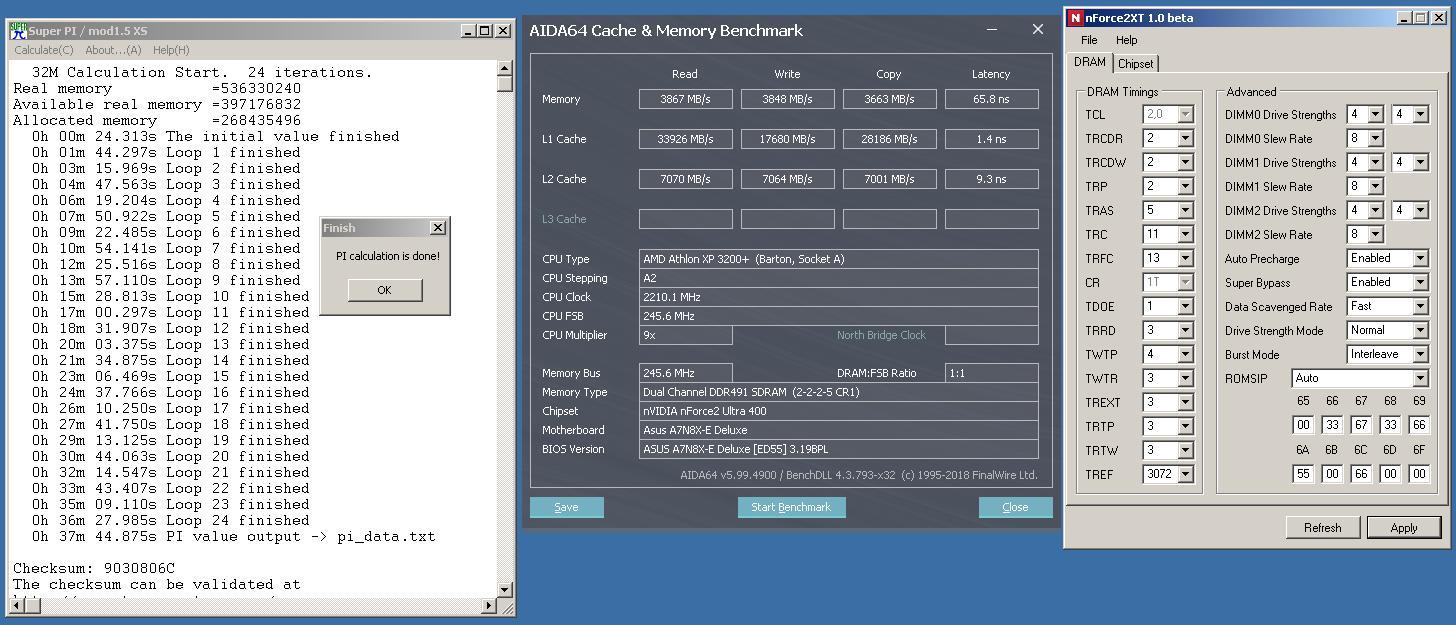Change Super Bypass dropdown
Viewport: 1456px width, 625px height.
pyautogui.click(x=1387, y=283)
